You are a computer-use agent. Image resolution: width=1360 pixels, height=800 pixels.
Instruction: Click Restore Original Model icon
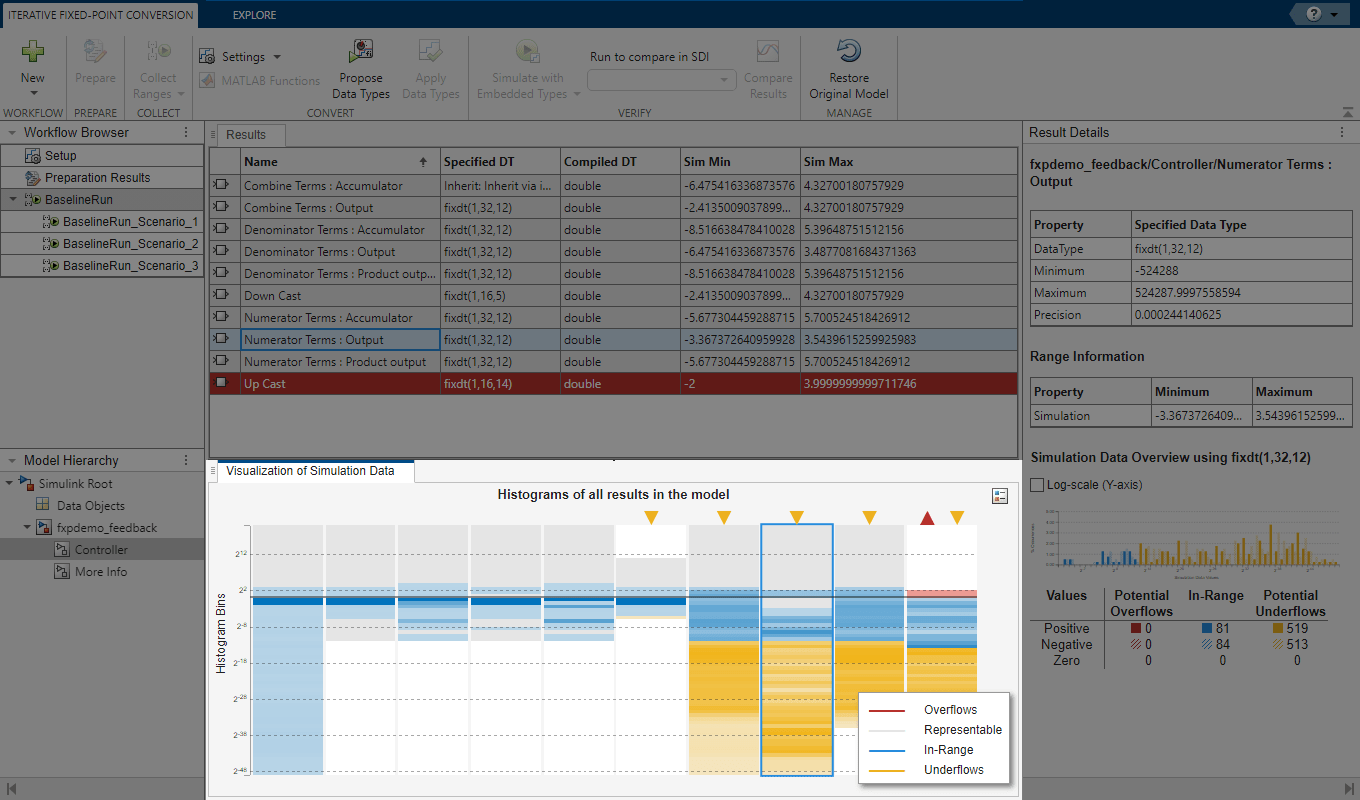pos(849,52)
